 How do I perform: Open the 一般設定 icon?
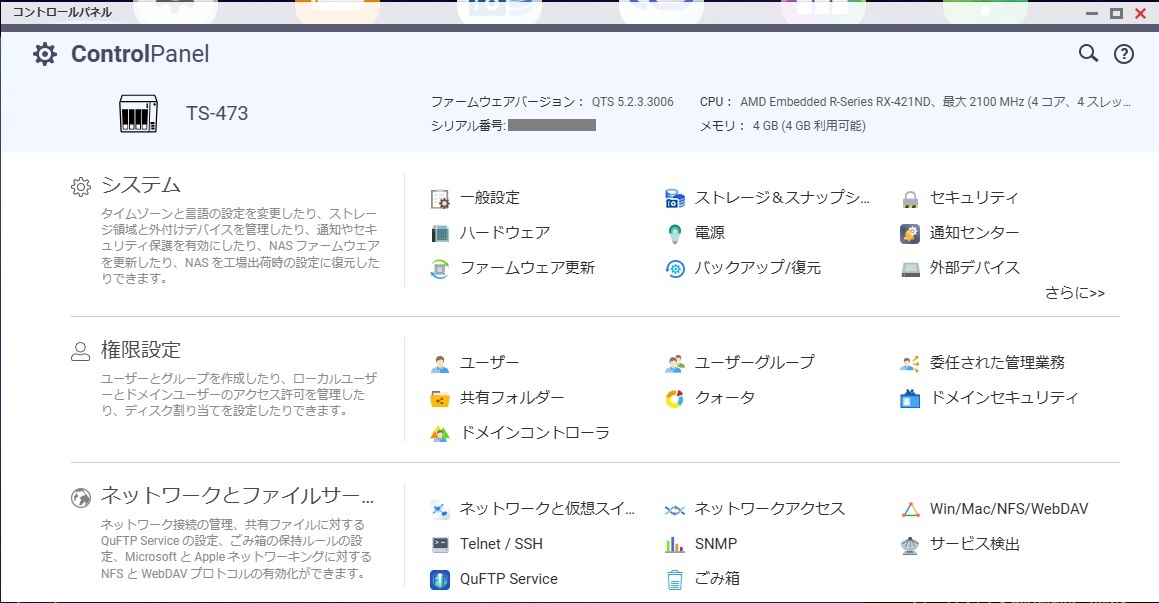(440, 199)
